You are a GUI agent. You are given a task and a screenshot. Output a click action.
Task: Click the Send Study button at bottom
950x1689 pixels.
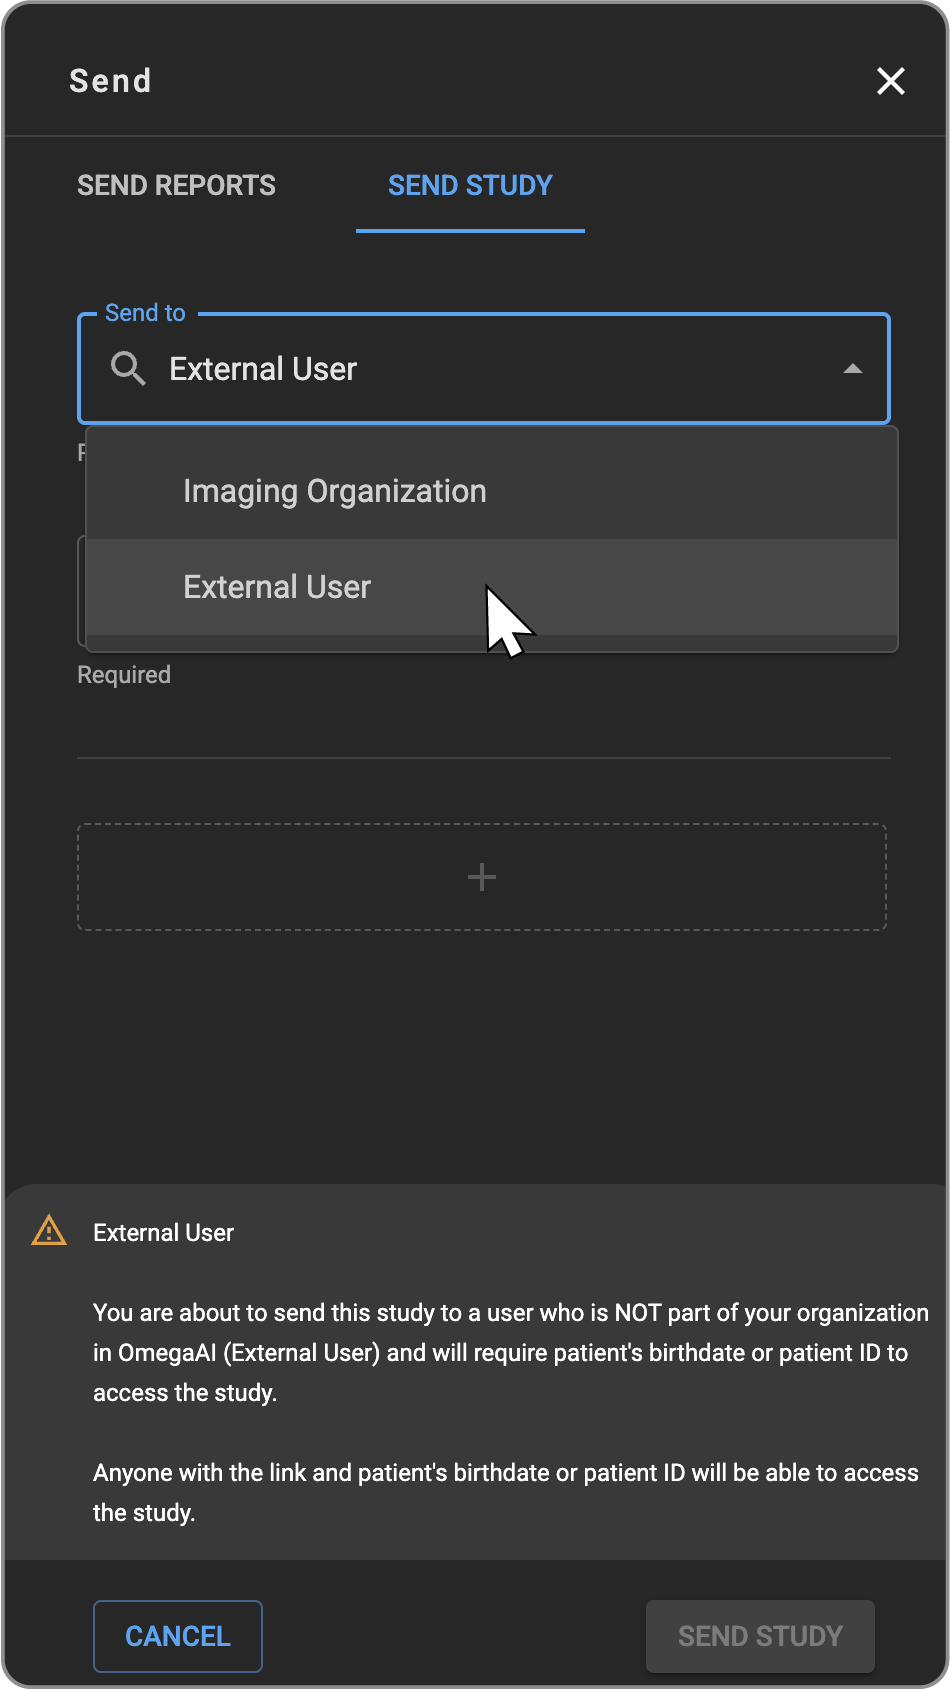coord(760,1636)
